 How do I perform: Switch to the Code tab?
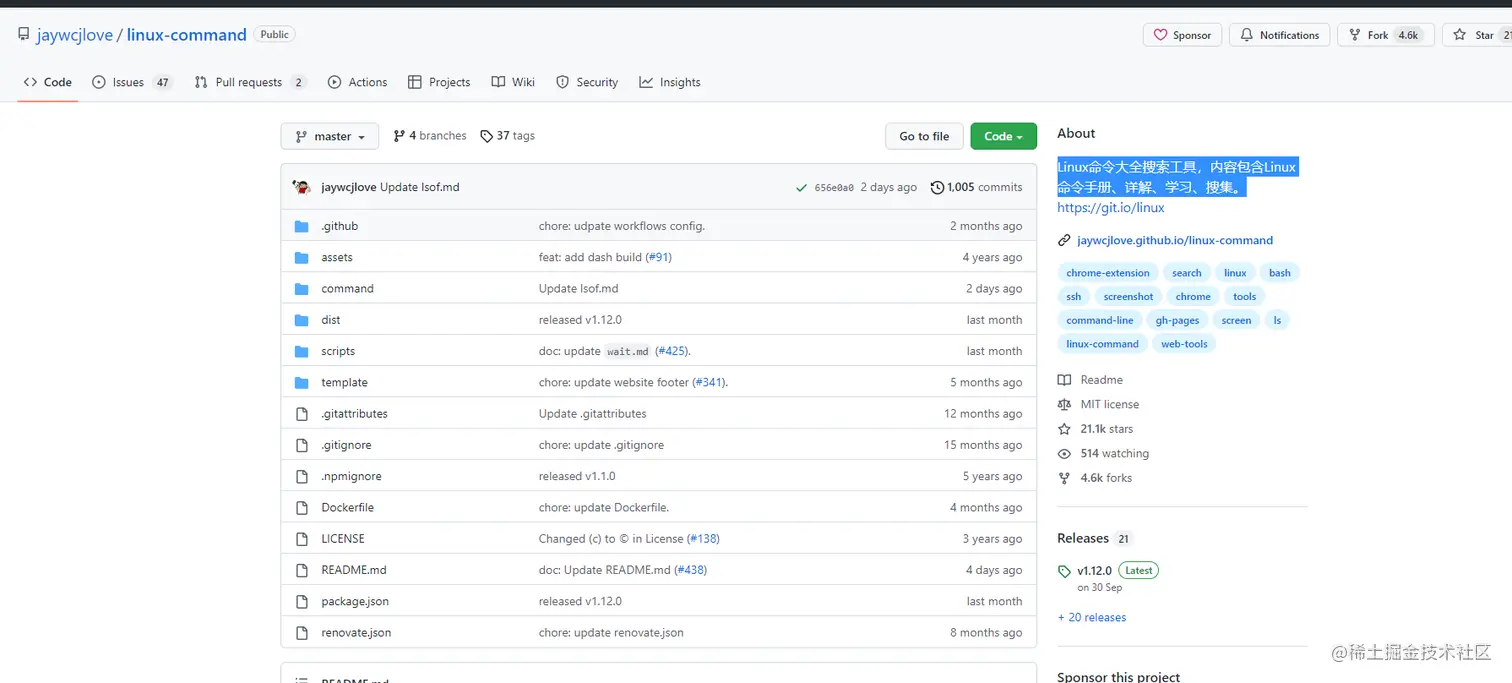[48, 82]
